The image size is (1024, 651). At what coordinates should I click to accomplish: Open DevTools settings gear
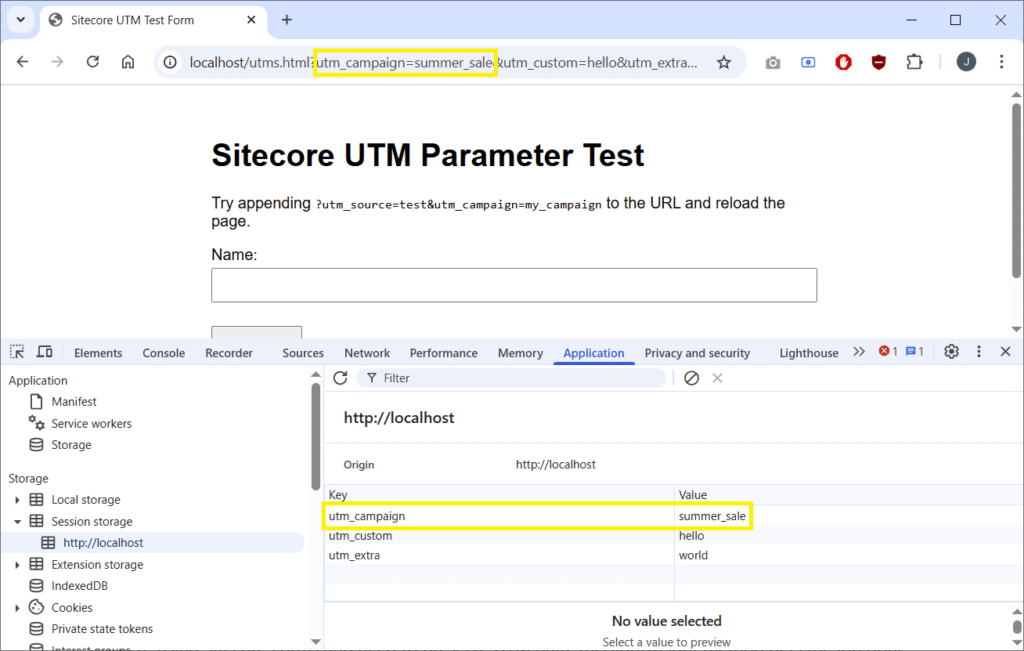pos(952,352)
